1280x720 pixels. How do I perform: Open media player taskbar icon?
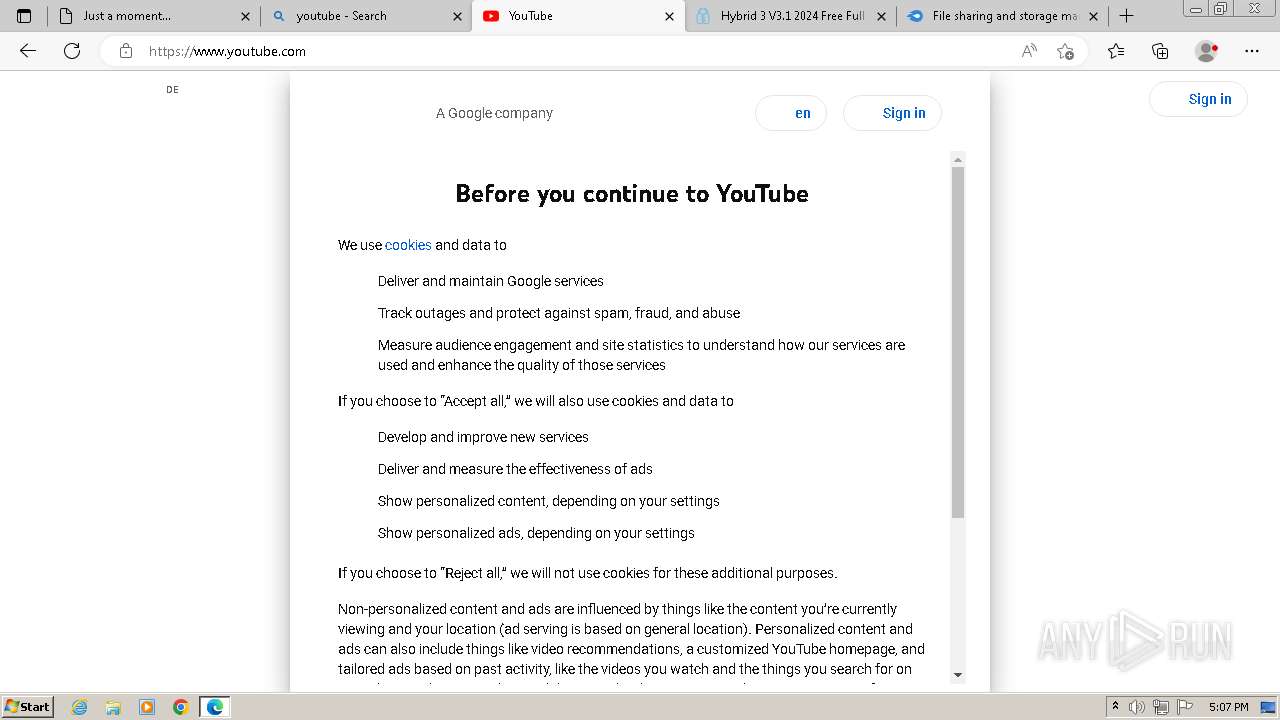pyautogui.click(x=147, y=707)
